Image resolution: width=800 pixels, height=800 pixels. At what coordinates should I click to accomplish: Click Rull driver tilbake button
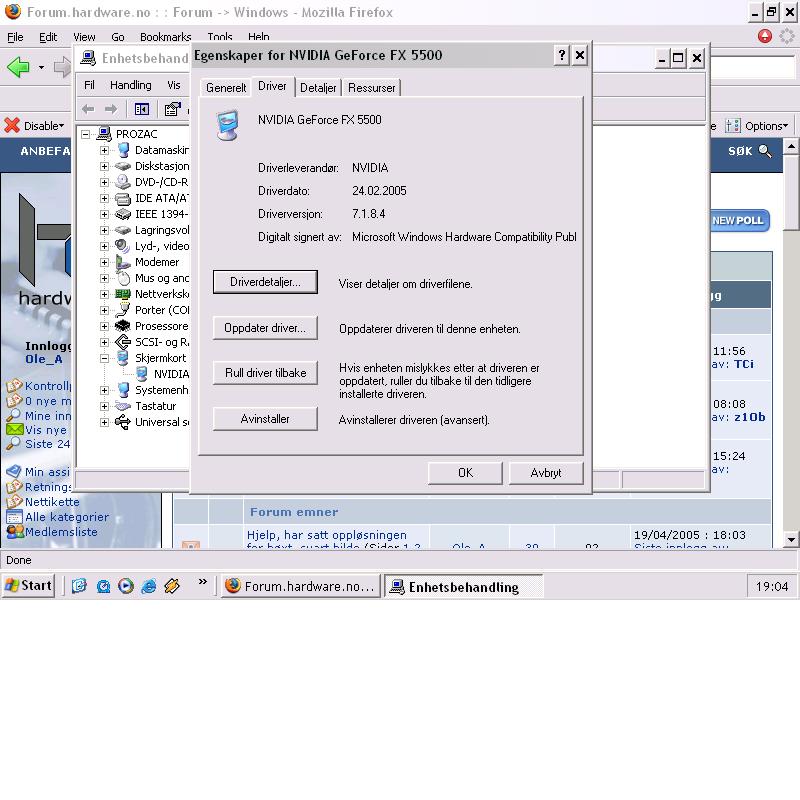point(265,372)
